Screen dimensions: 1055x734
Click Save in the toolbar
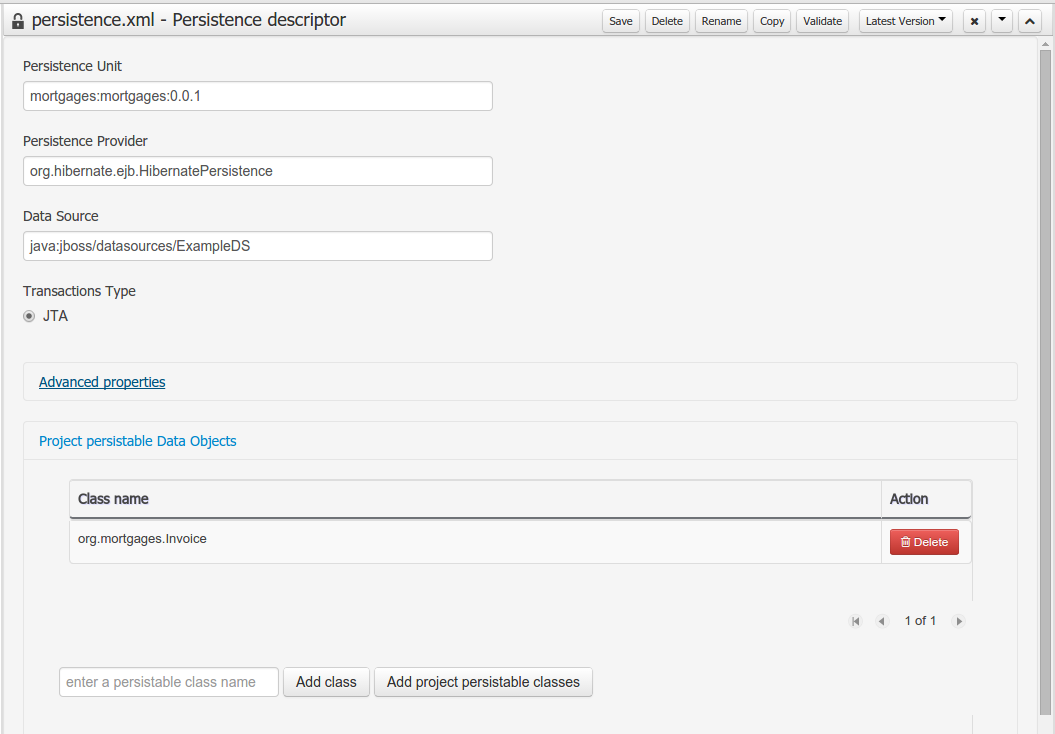(621, 21)
